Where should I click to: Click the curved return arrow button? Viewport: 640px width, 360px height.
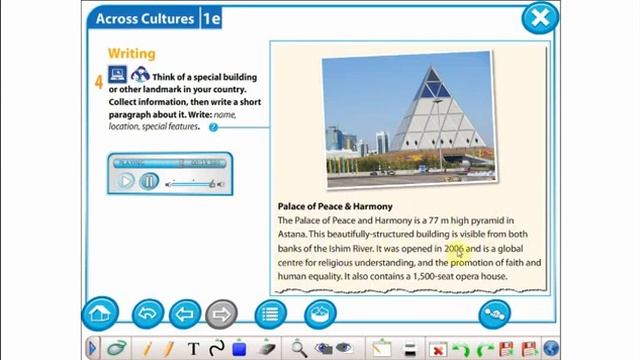pyautogui.click(x=148, y=314)
